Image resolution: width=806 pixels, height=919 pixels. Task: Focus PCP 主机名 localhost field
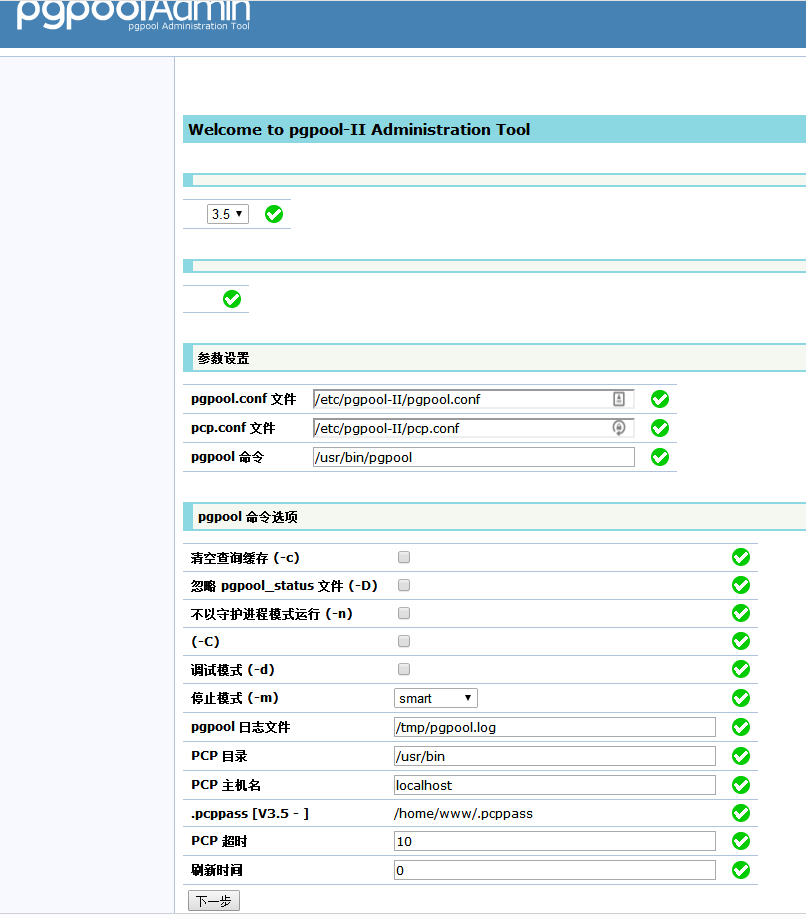pos(555,785)
